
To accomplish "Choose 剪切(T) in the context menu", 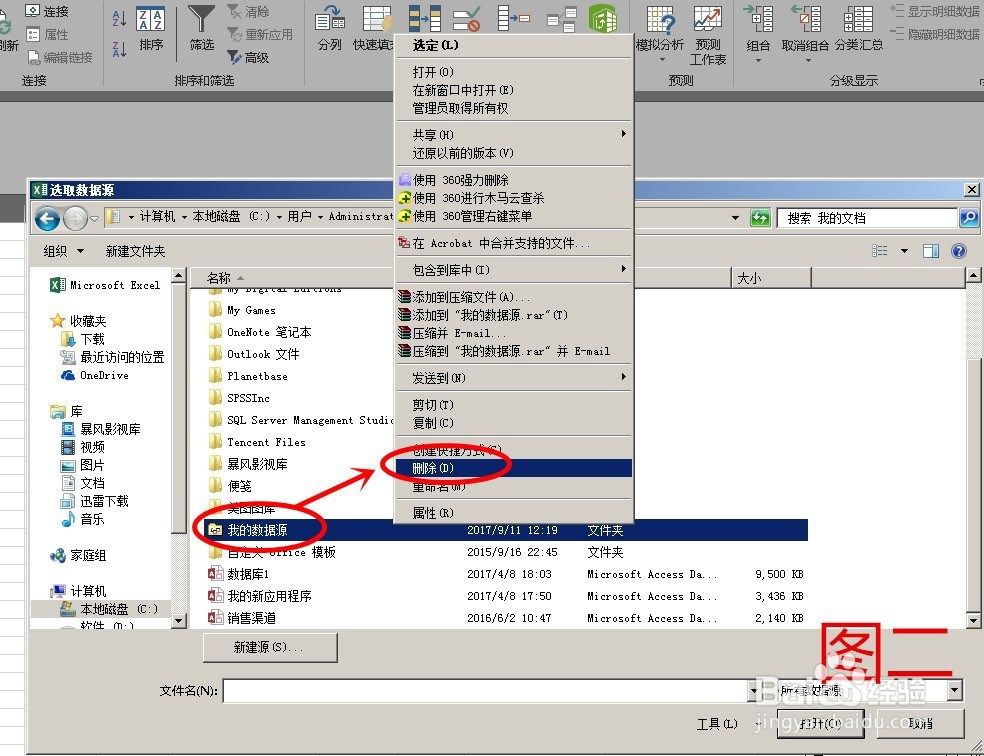I will pyautogui.click(x=513, y=405).
